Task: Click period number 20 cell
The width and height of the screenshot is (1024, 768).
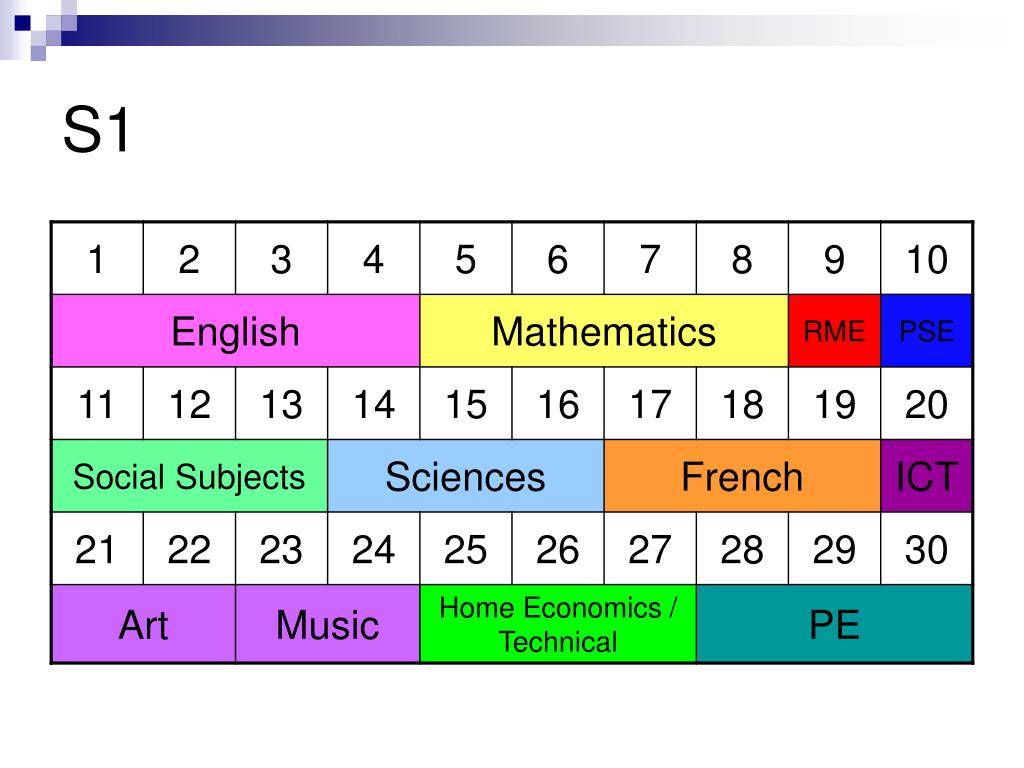Action: point(926,404)
